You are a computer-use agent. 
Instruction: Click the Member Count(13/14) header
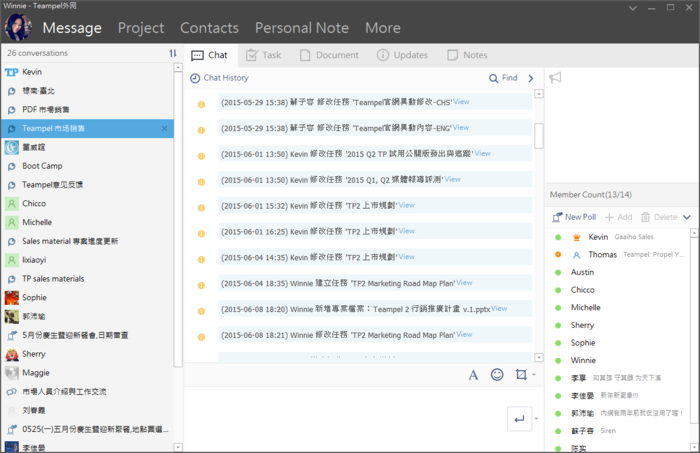tap(591, 195)
